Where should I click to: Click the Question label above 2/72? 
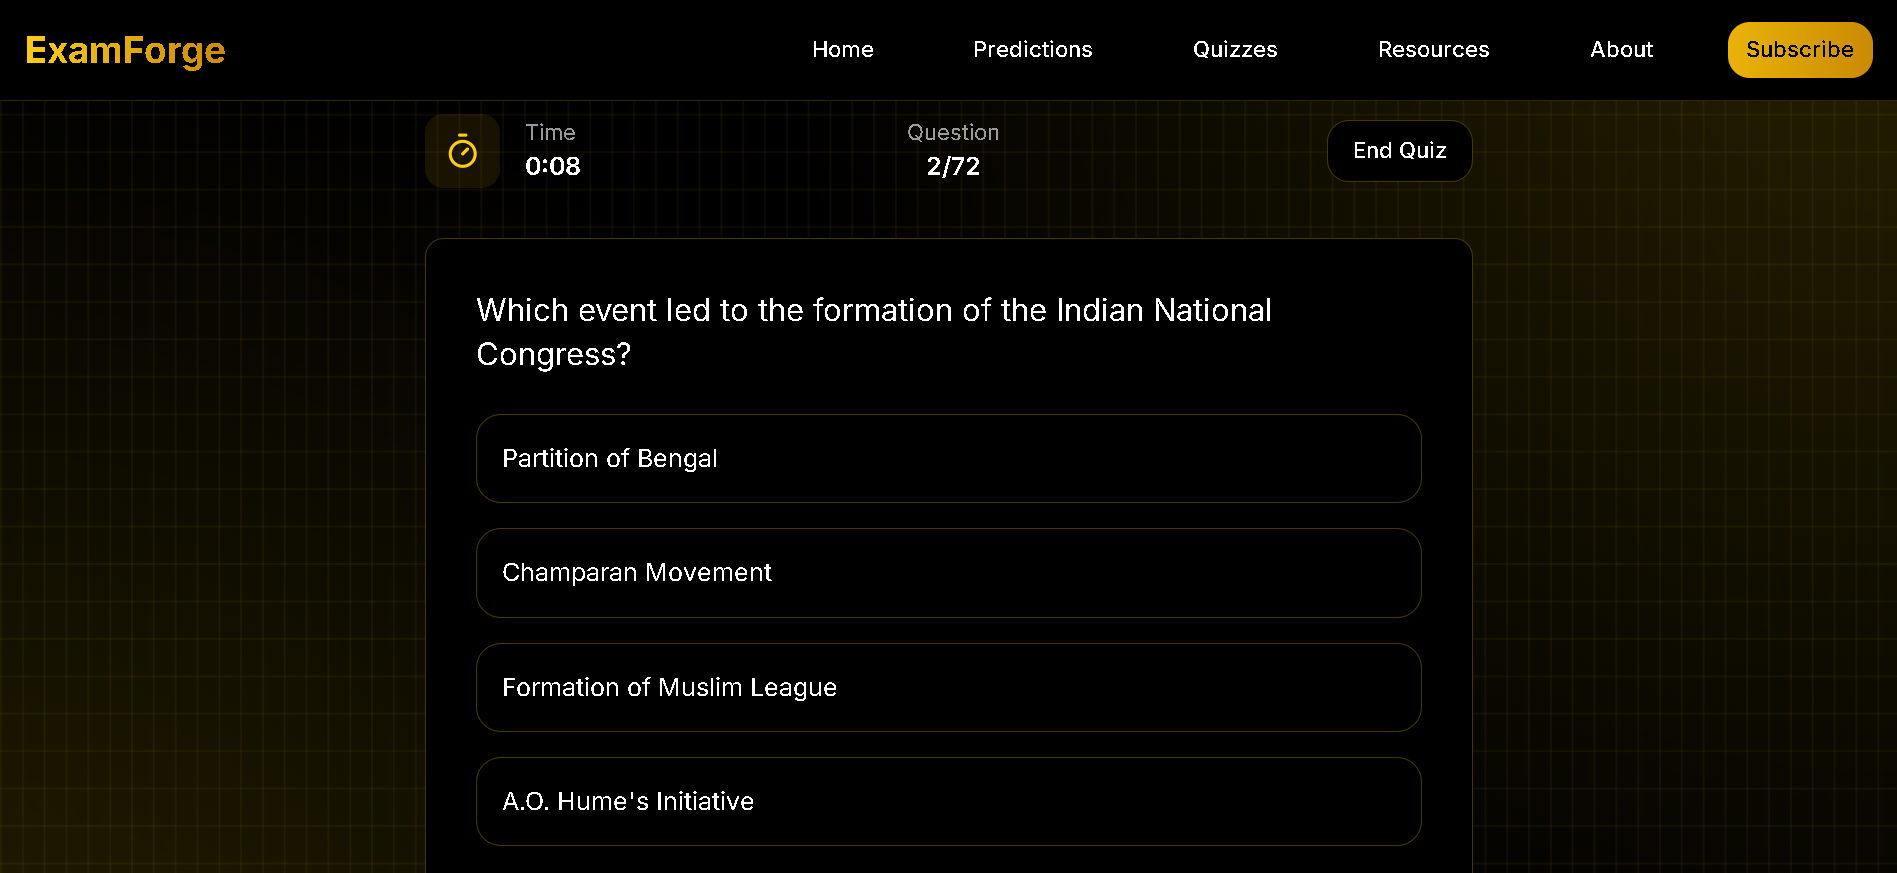tap(952, 132)
